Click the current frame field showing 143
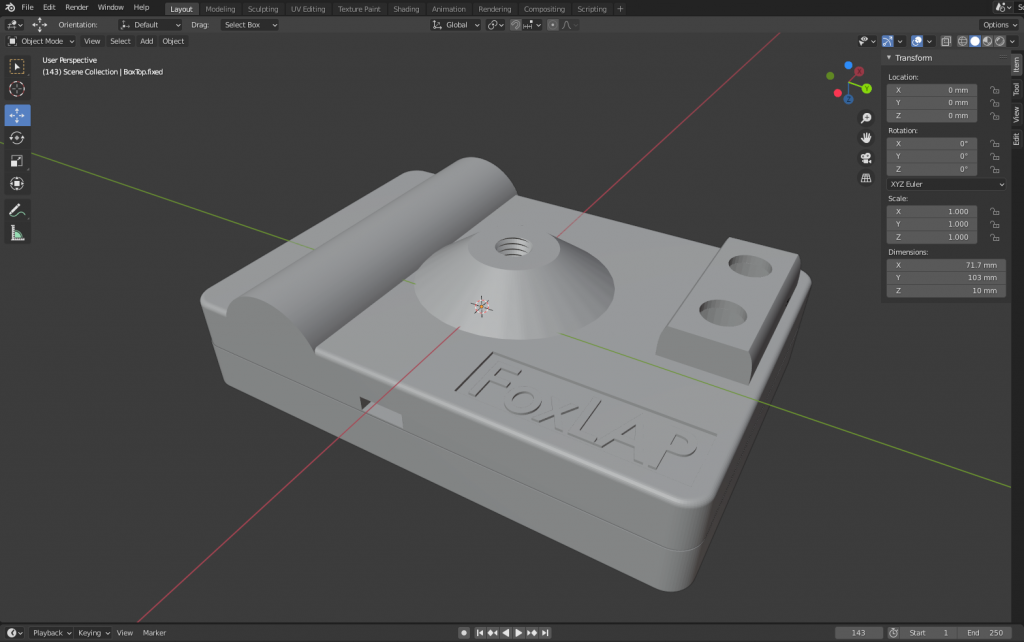Screen dimensions: 1024x642 pyautogui.click(x=858, y=633)
